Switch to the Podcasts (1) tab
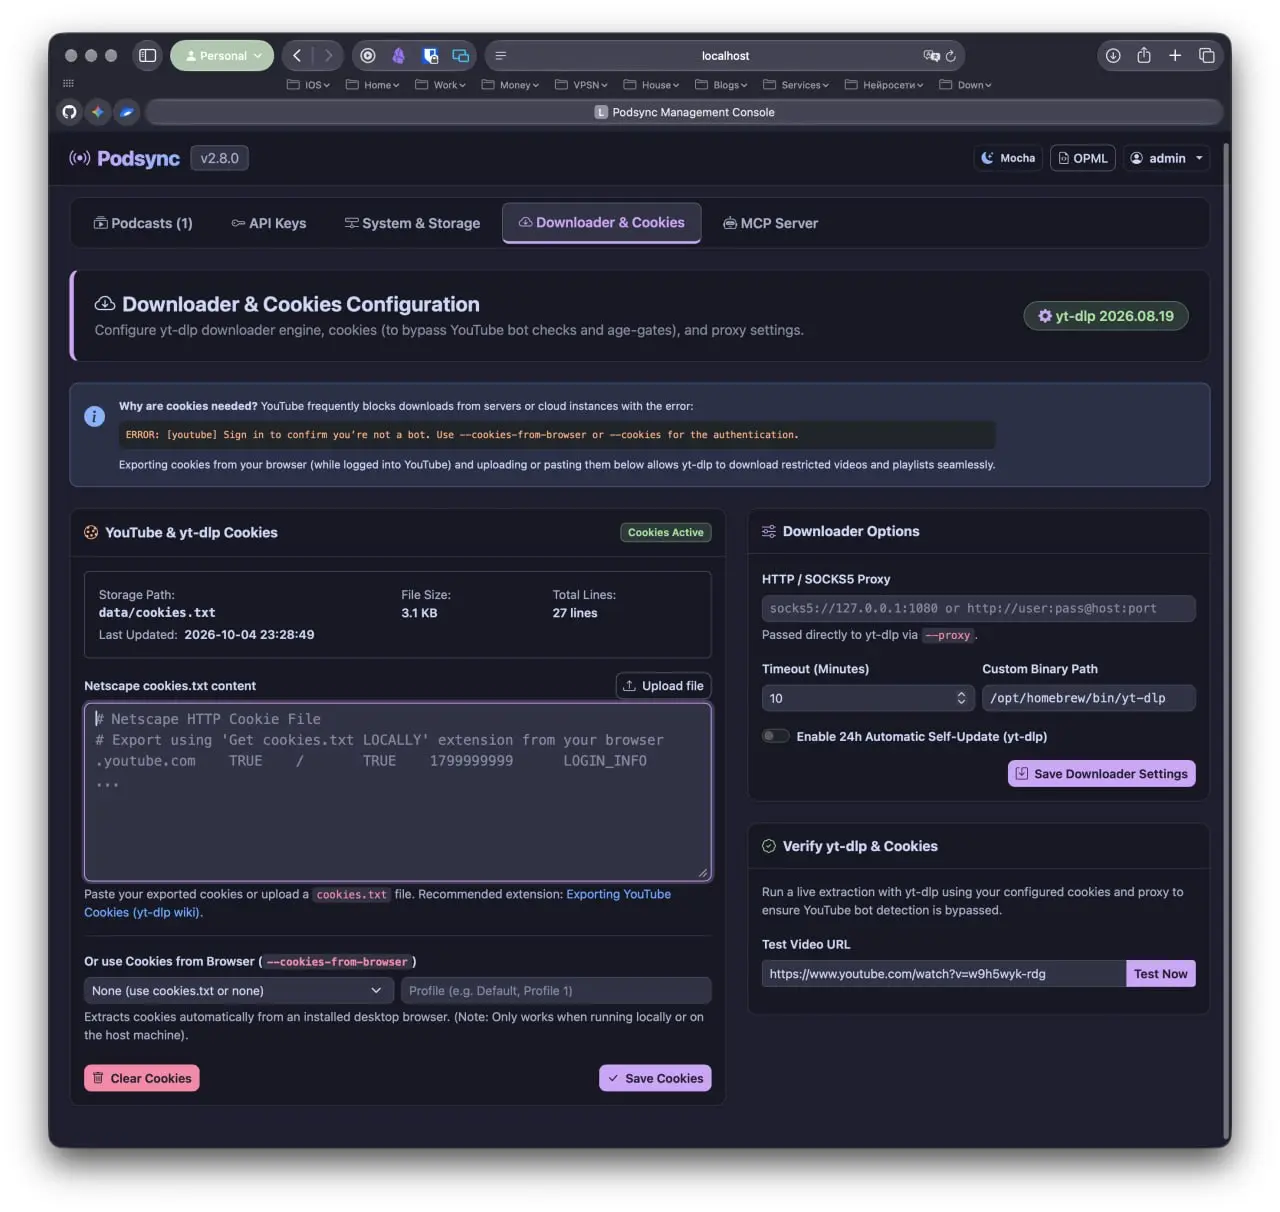 click(x=143, y=223)
